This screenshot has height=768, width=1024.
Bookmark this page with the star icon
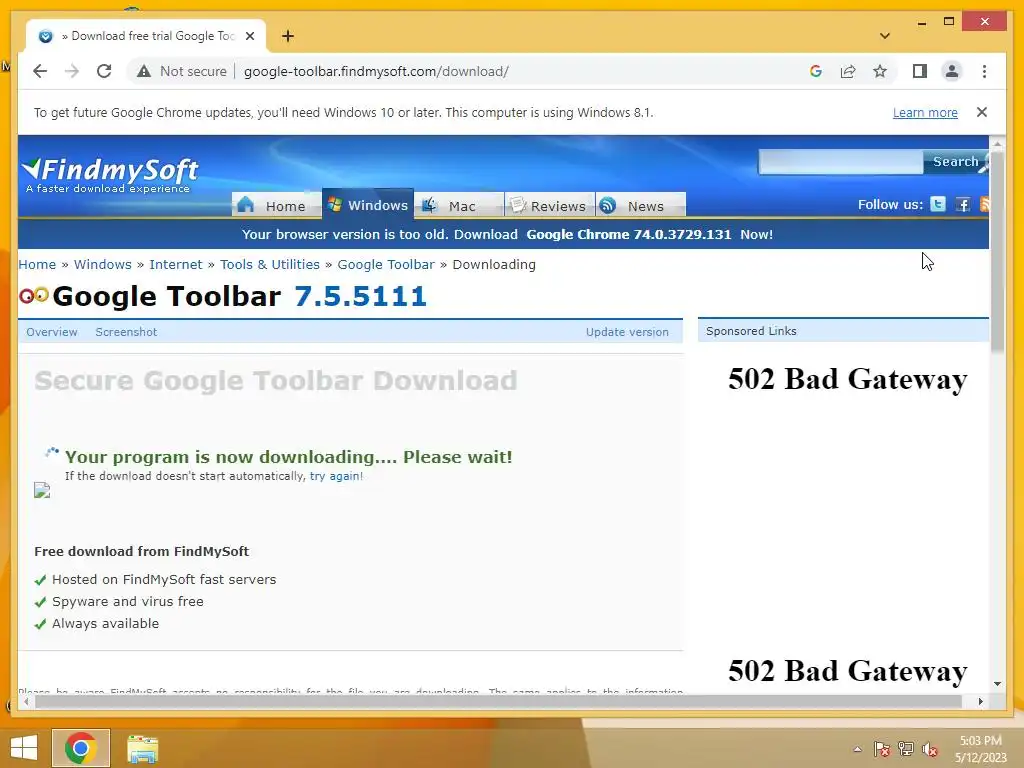click(880, 71)
